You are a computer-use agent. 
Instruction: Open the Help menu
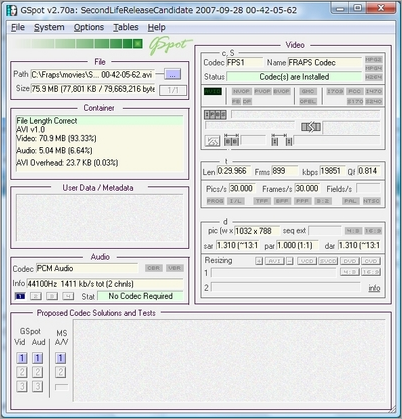coord(156,27)
